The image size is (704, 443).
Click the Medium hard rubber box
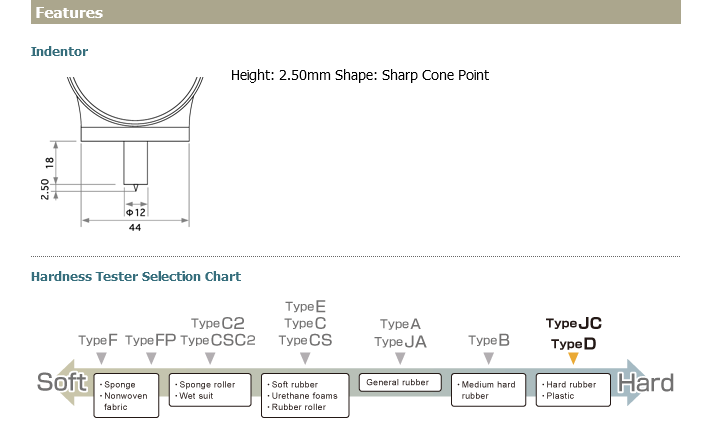[489, 389]
